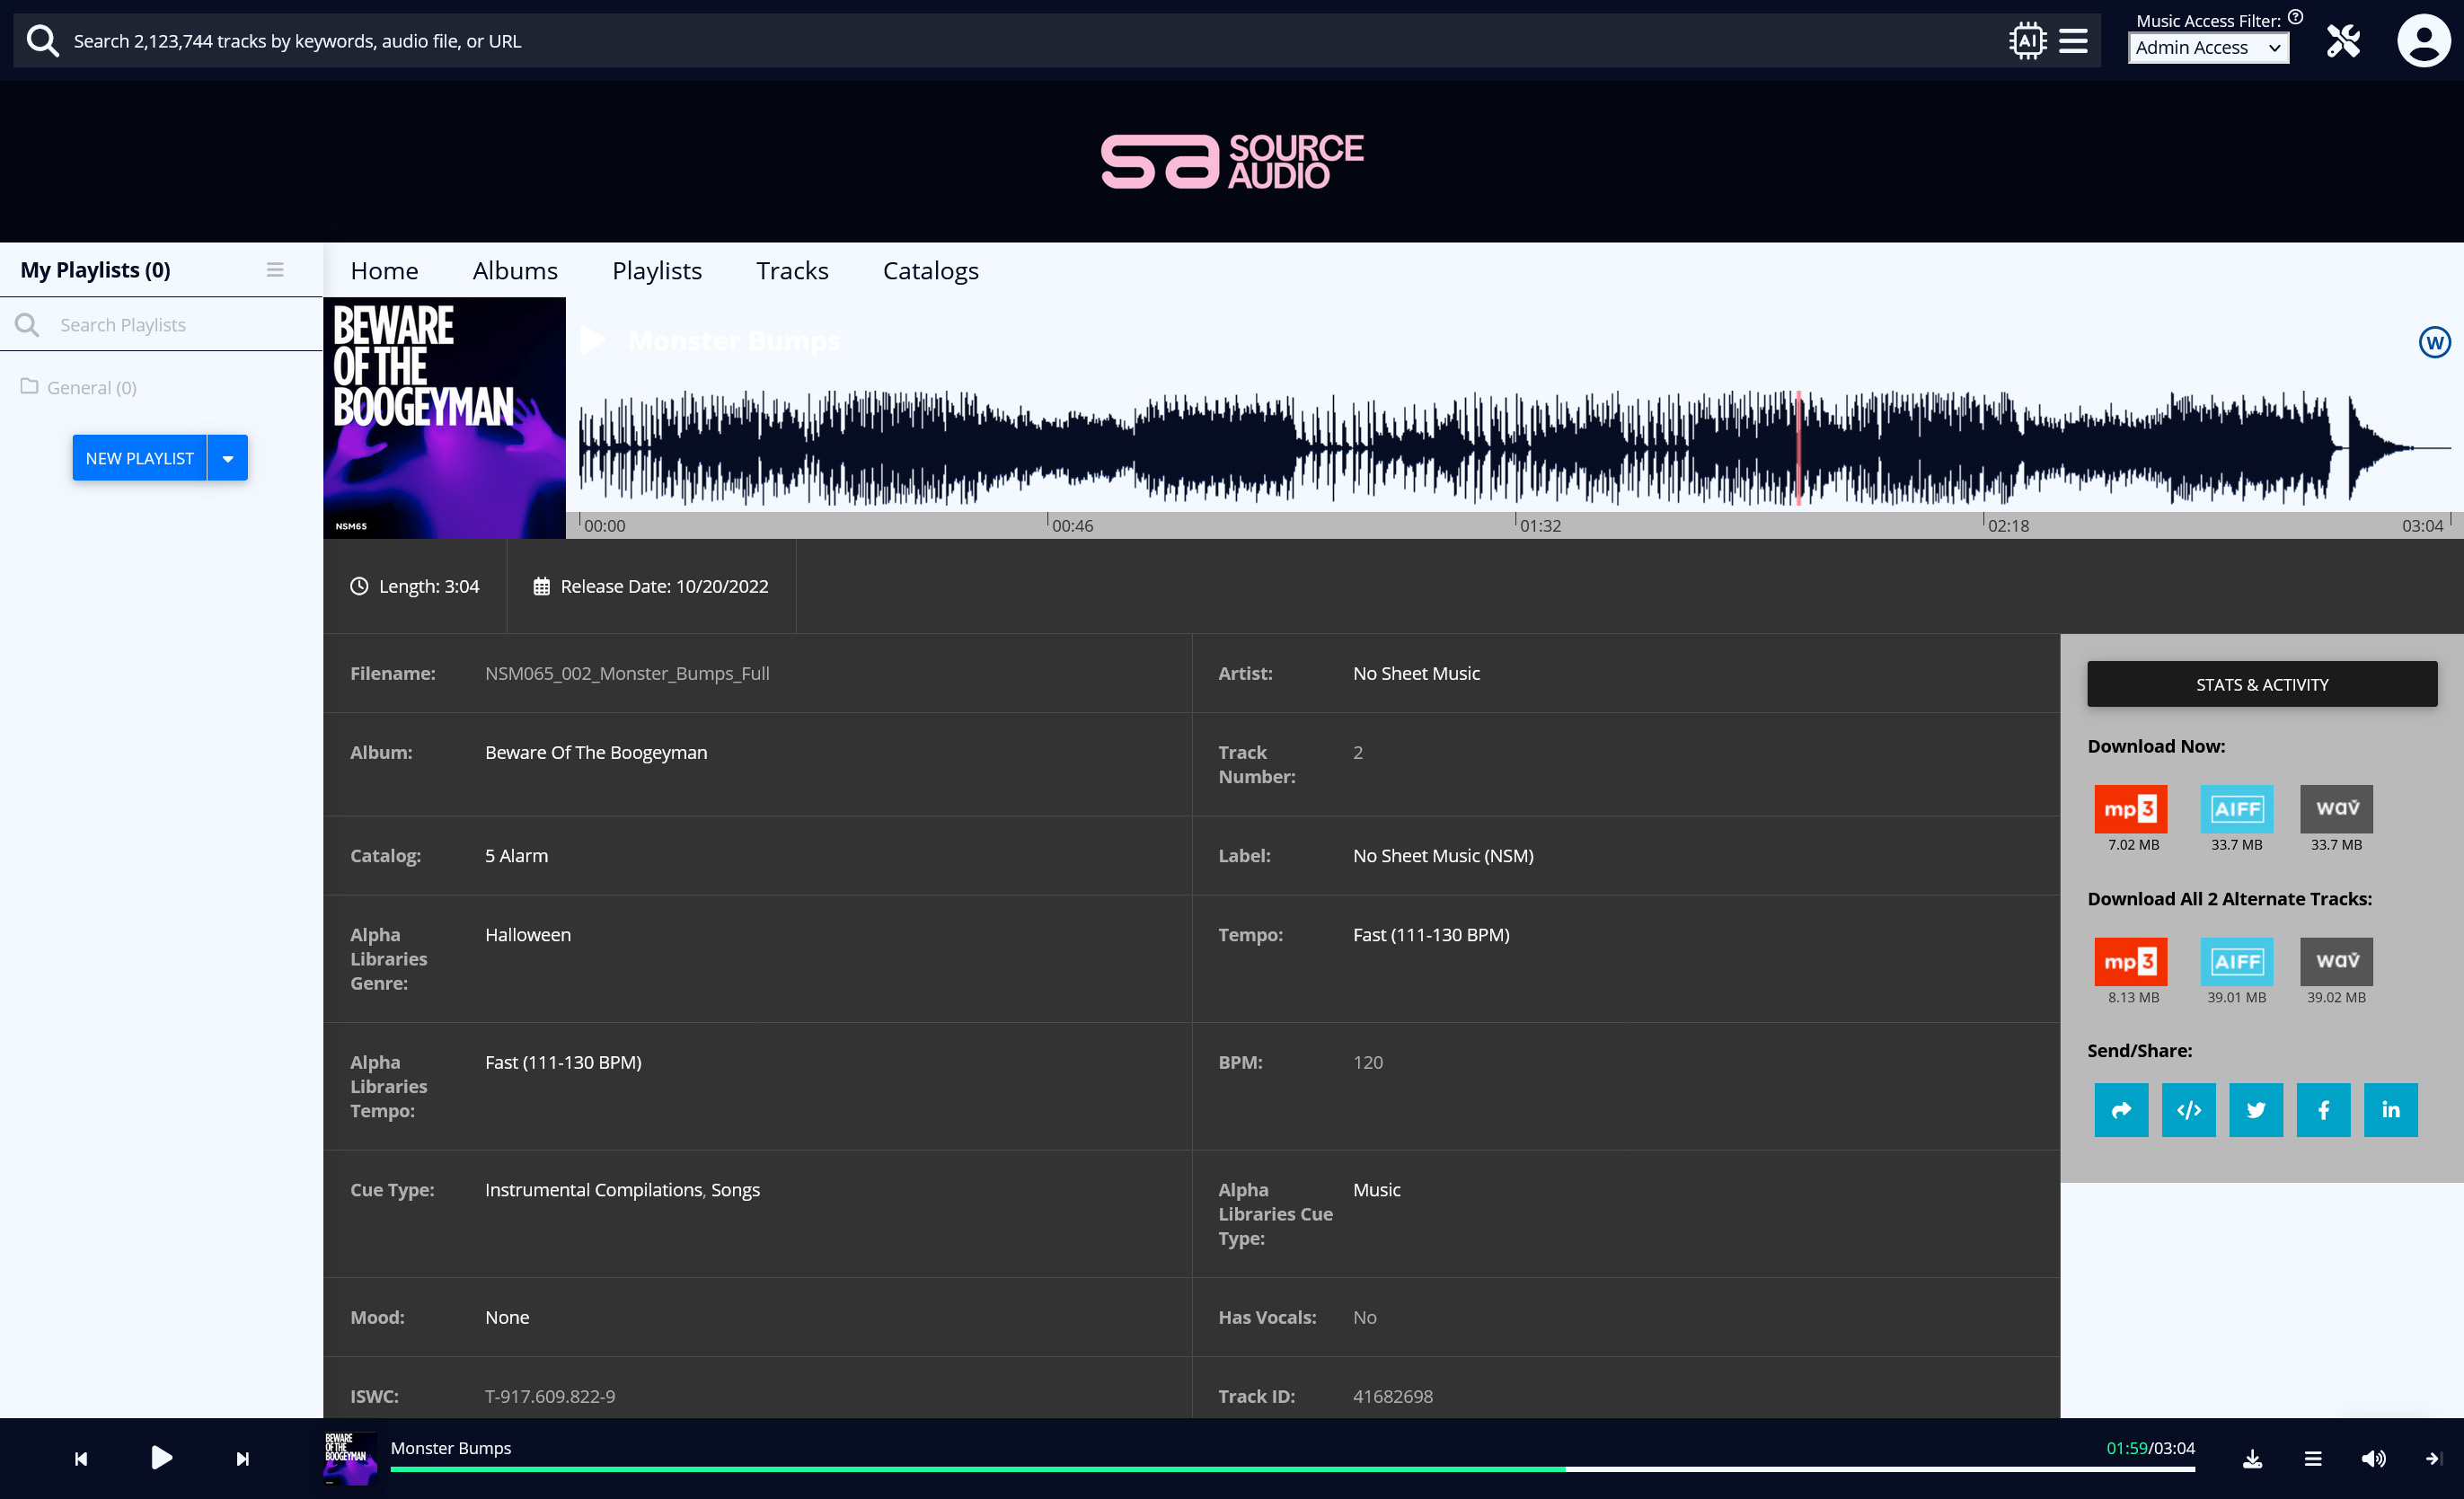
Task: Open the 5 Alarm catalog link
Action: [x=516, y=855]
